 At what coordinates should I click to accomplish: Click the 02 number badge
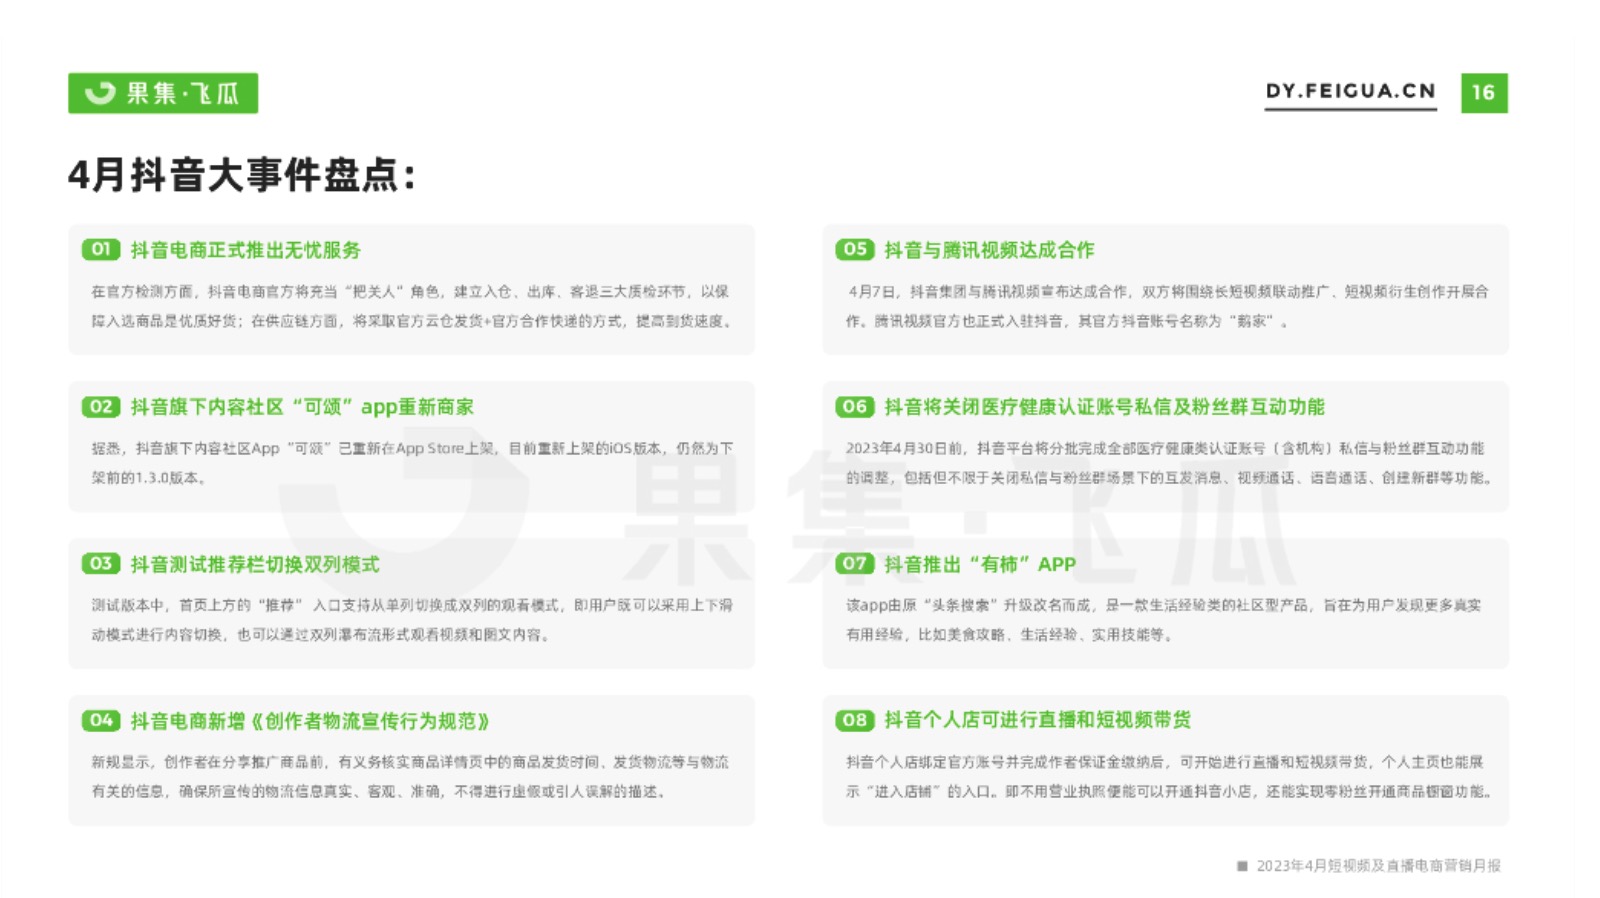[x=101, y=406]
